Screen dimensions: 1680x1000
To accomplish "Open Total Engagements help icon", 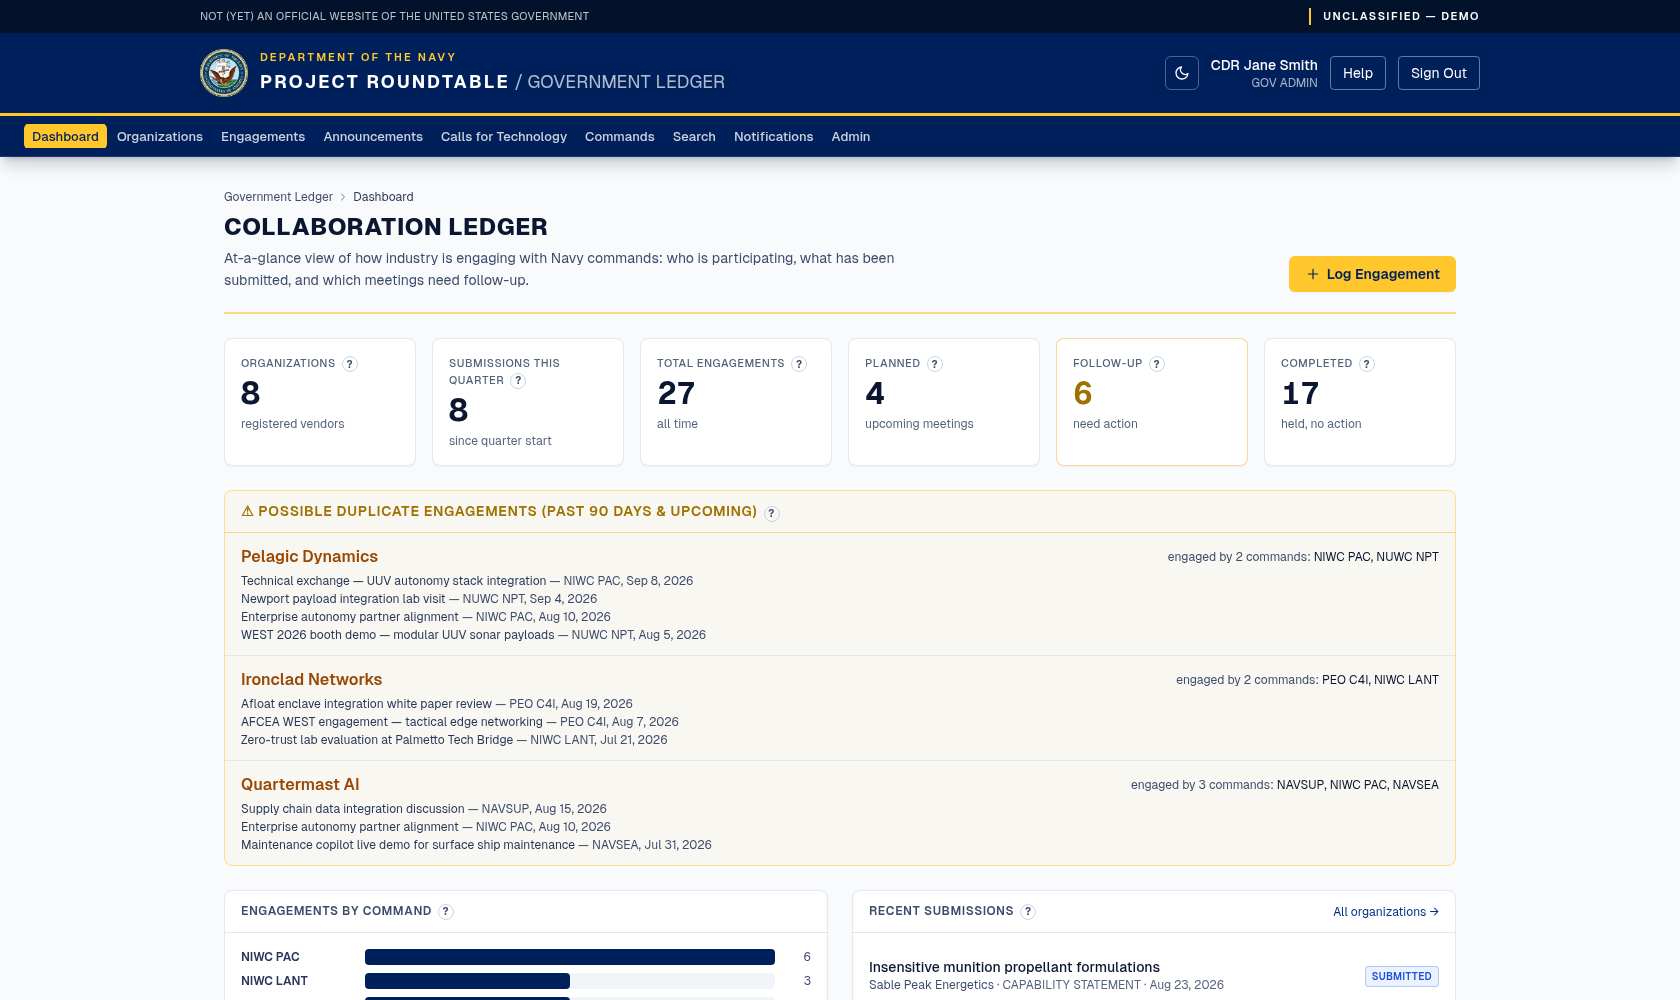I will pos(799,364).
